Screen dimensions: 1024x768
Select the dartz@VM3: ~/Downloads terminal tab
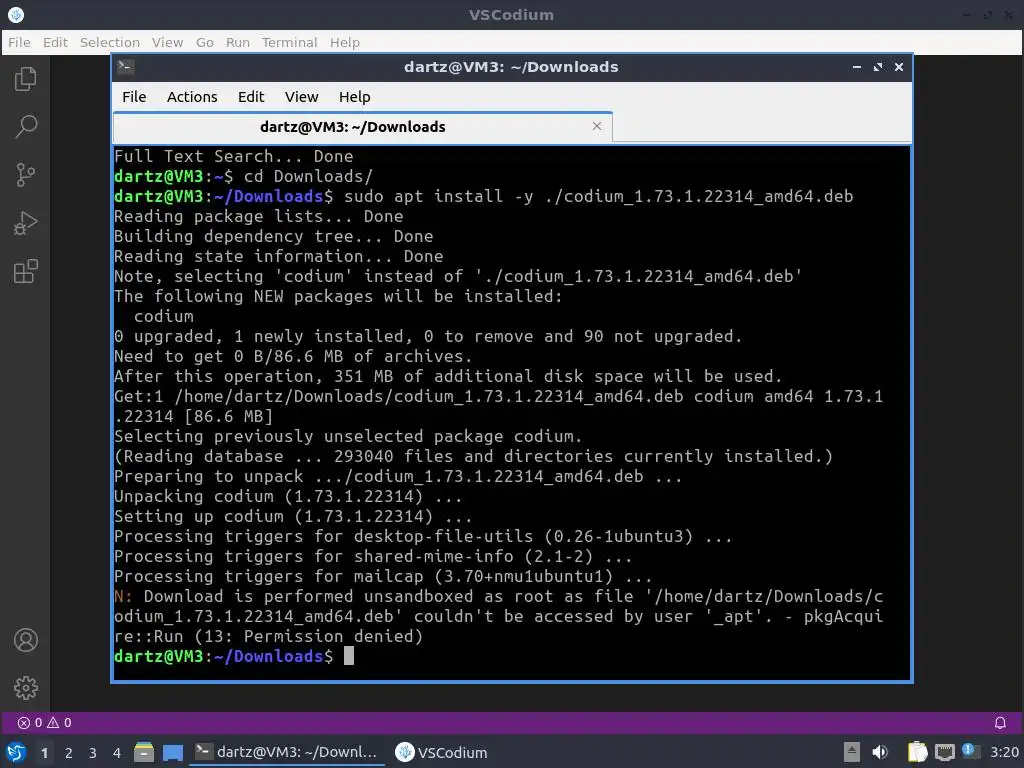click(362, 127)
